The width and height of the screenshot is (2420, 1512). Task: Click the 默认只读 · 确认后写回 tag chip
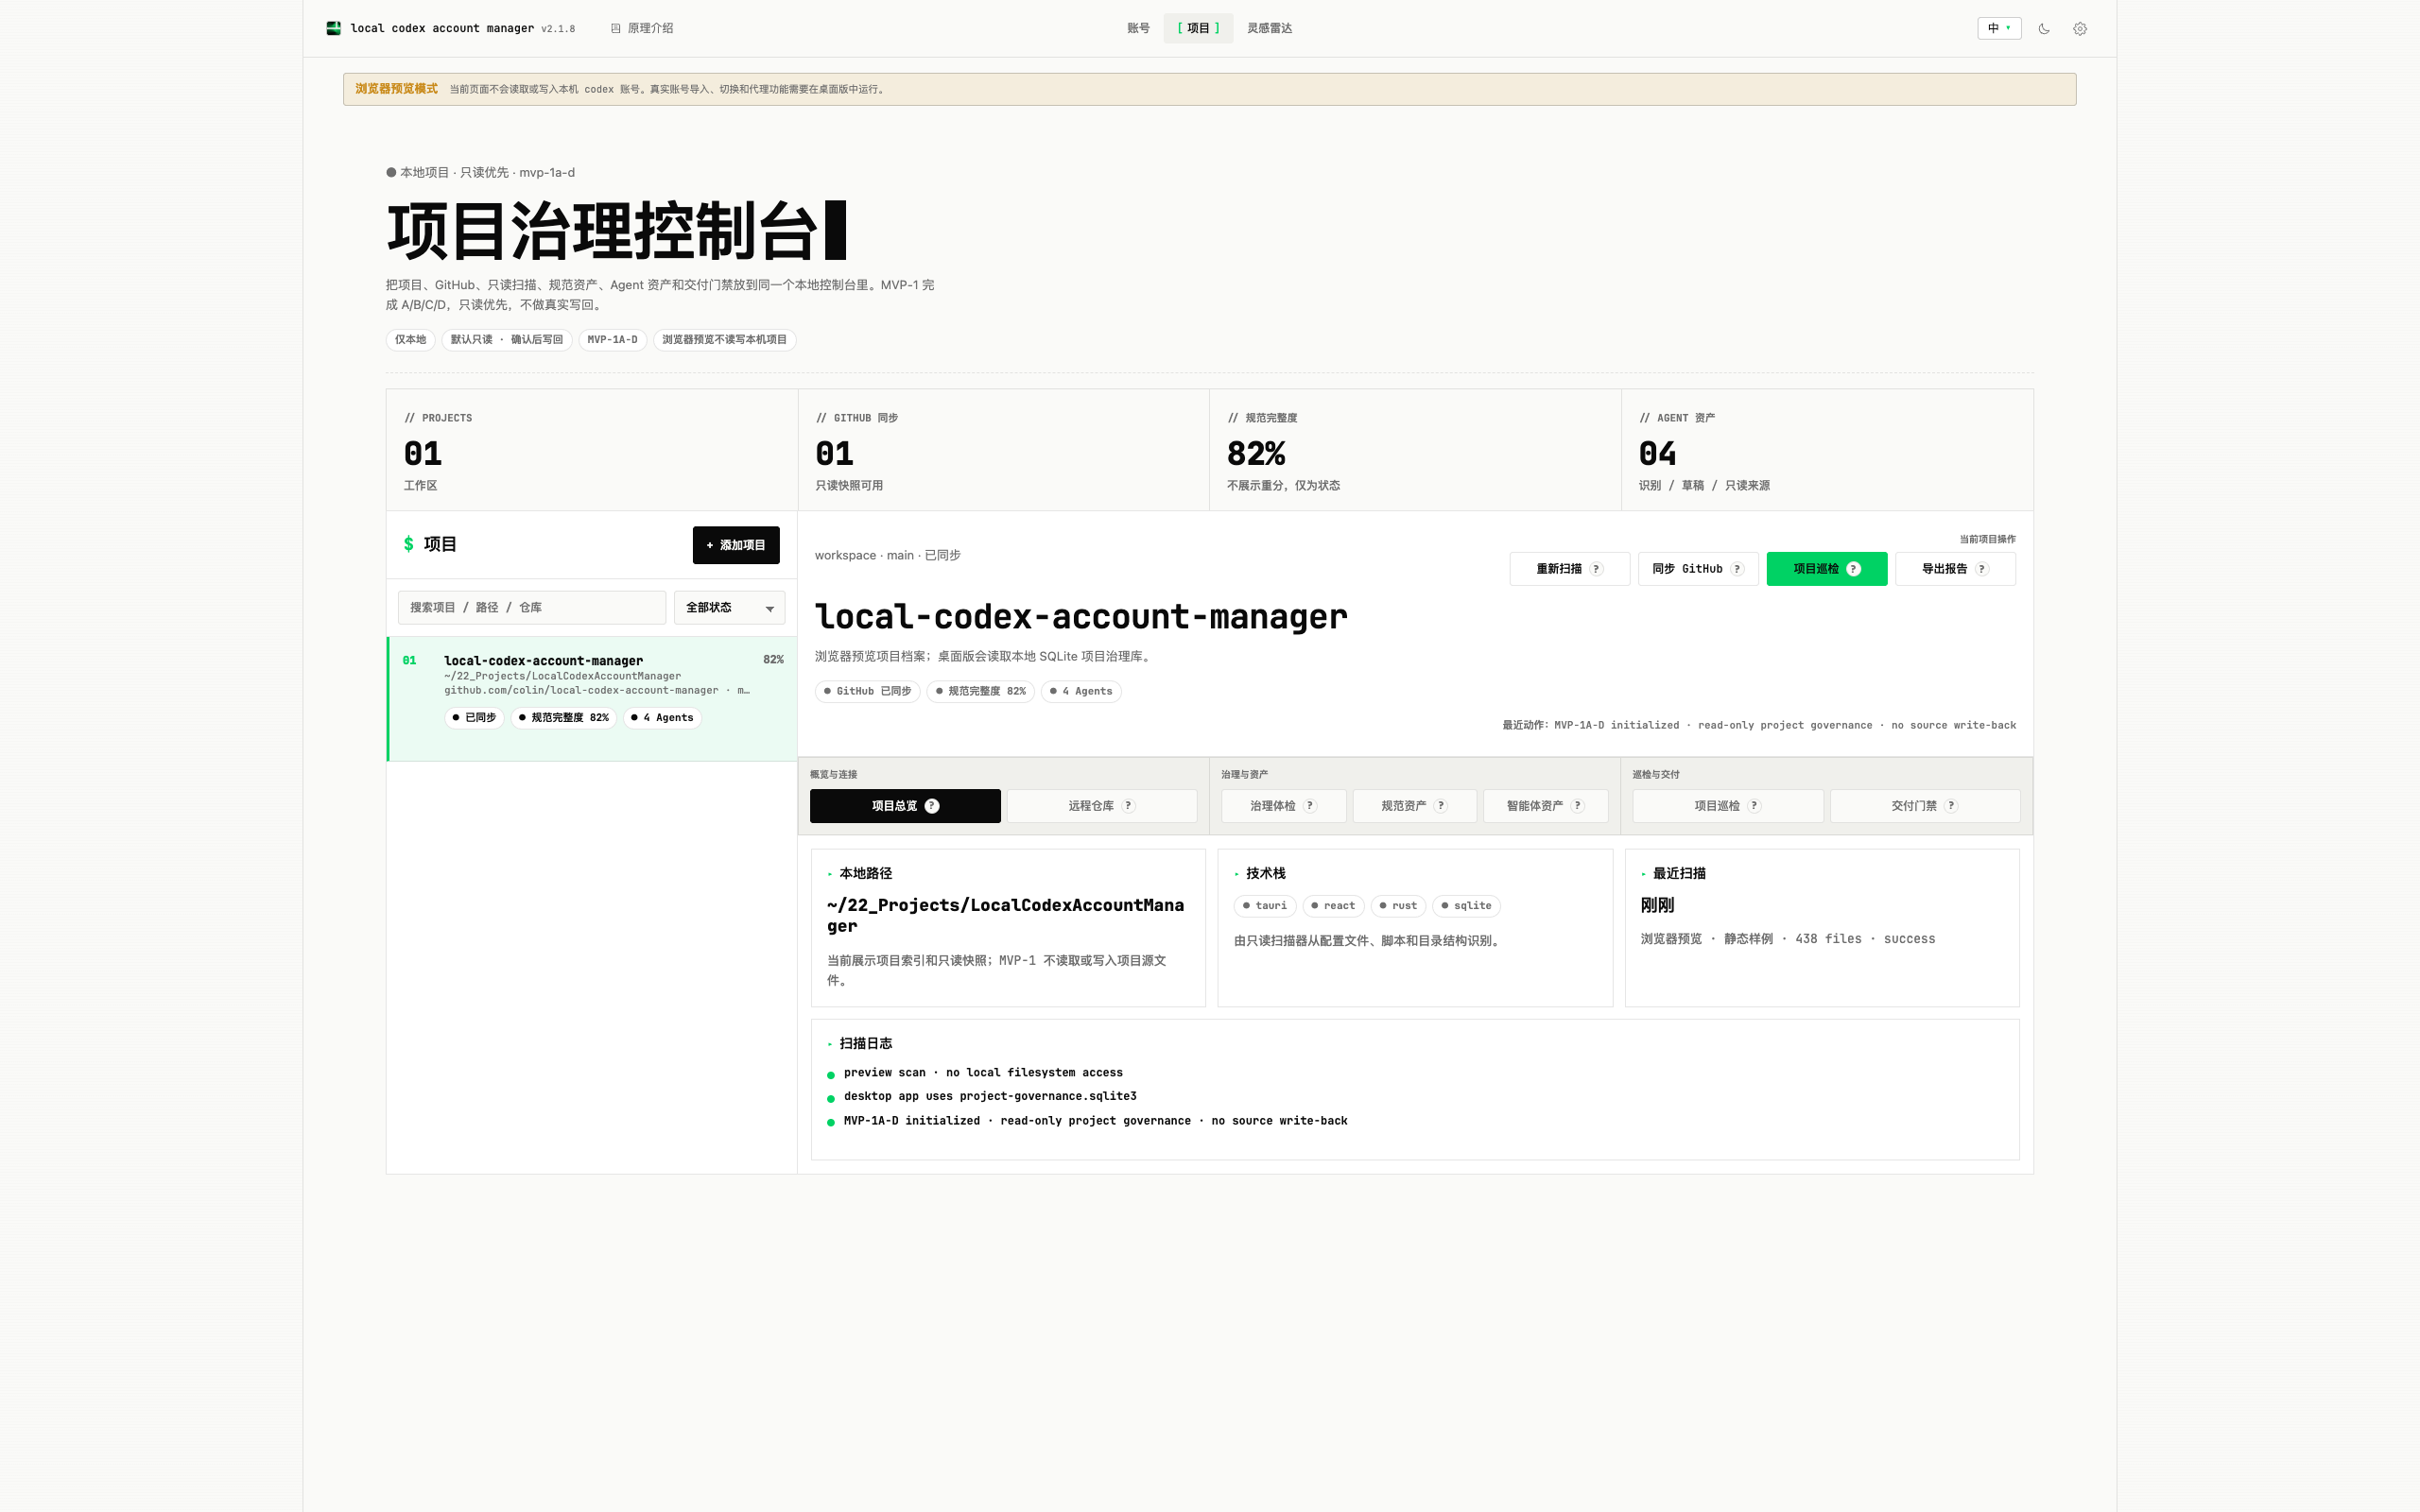point(506,340)
